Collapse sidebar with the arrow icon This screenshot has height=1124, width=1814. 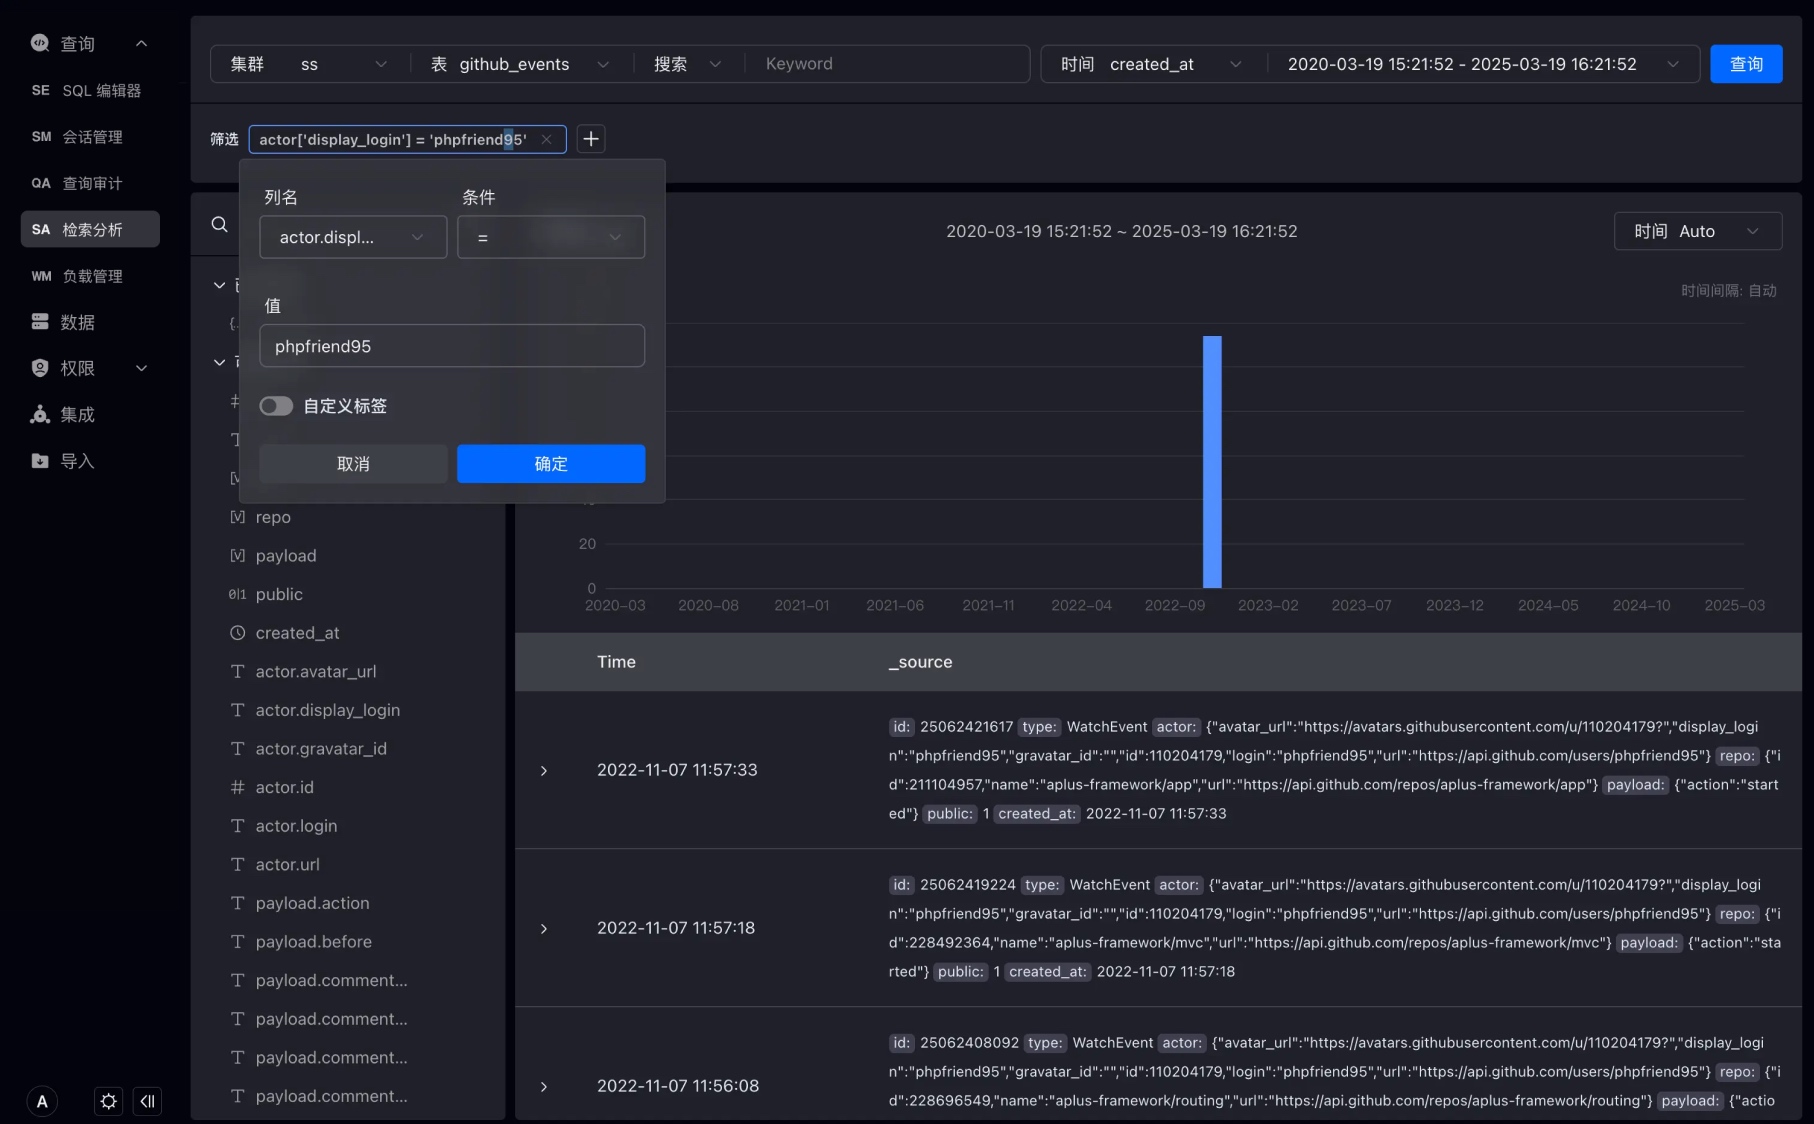click(x=147, y=1101)
